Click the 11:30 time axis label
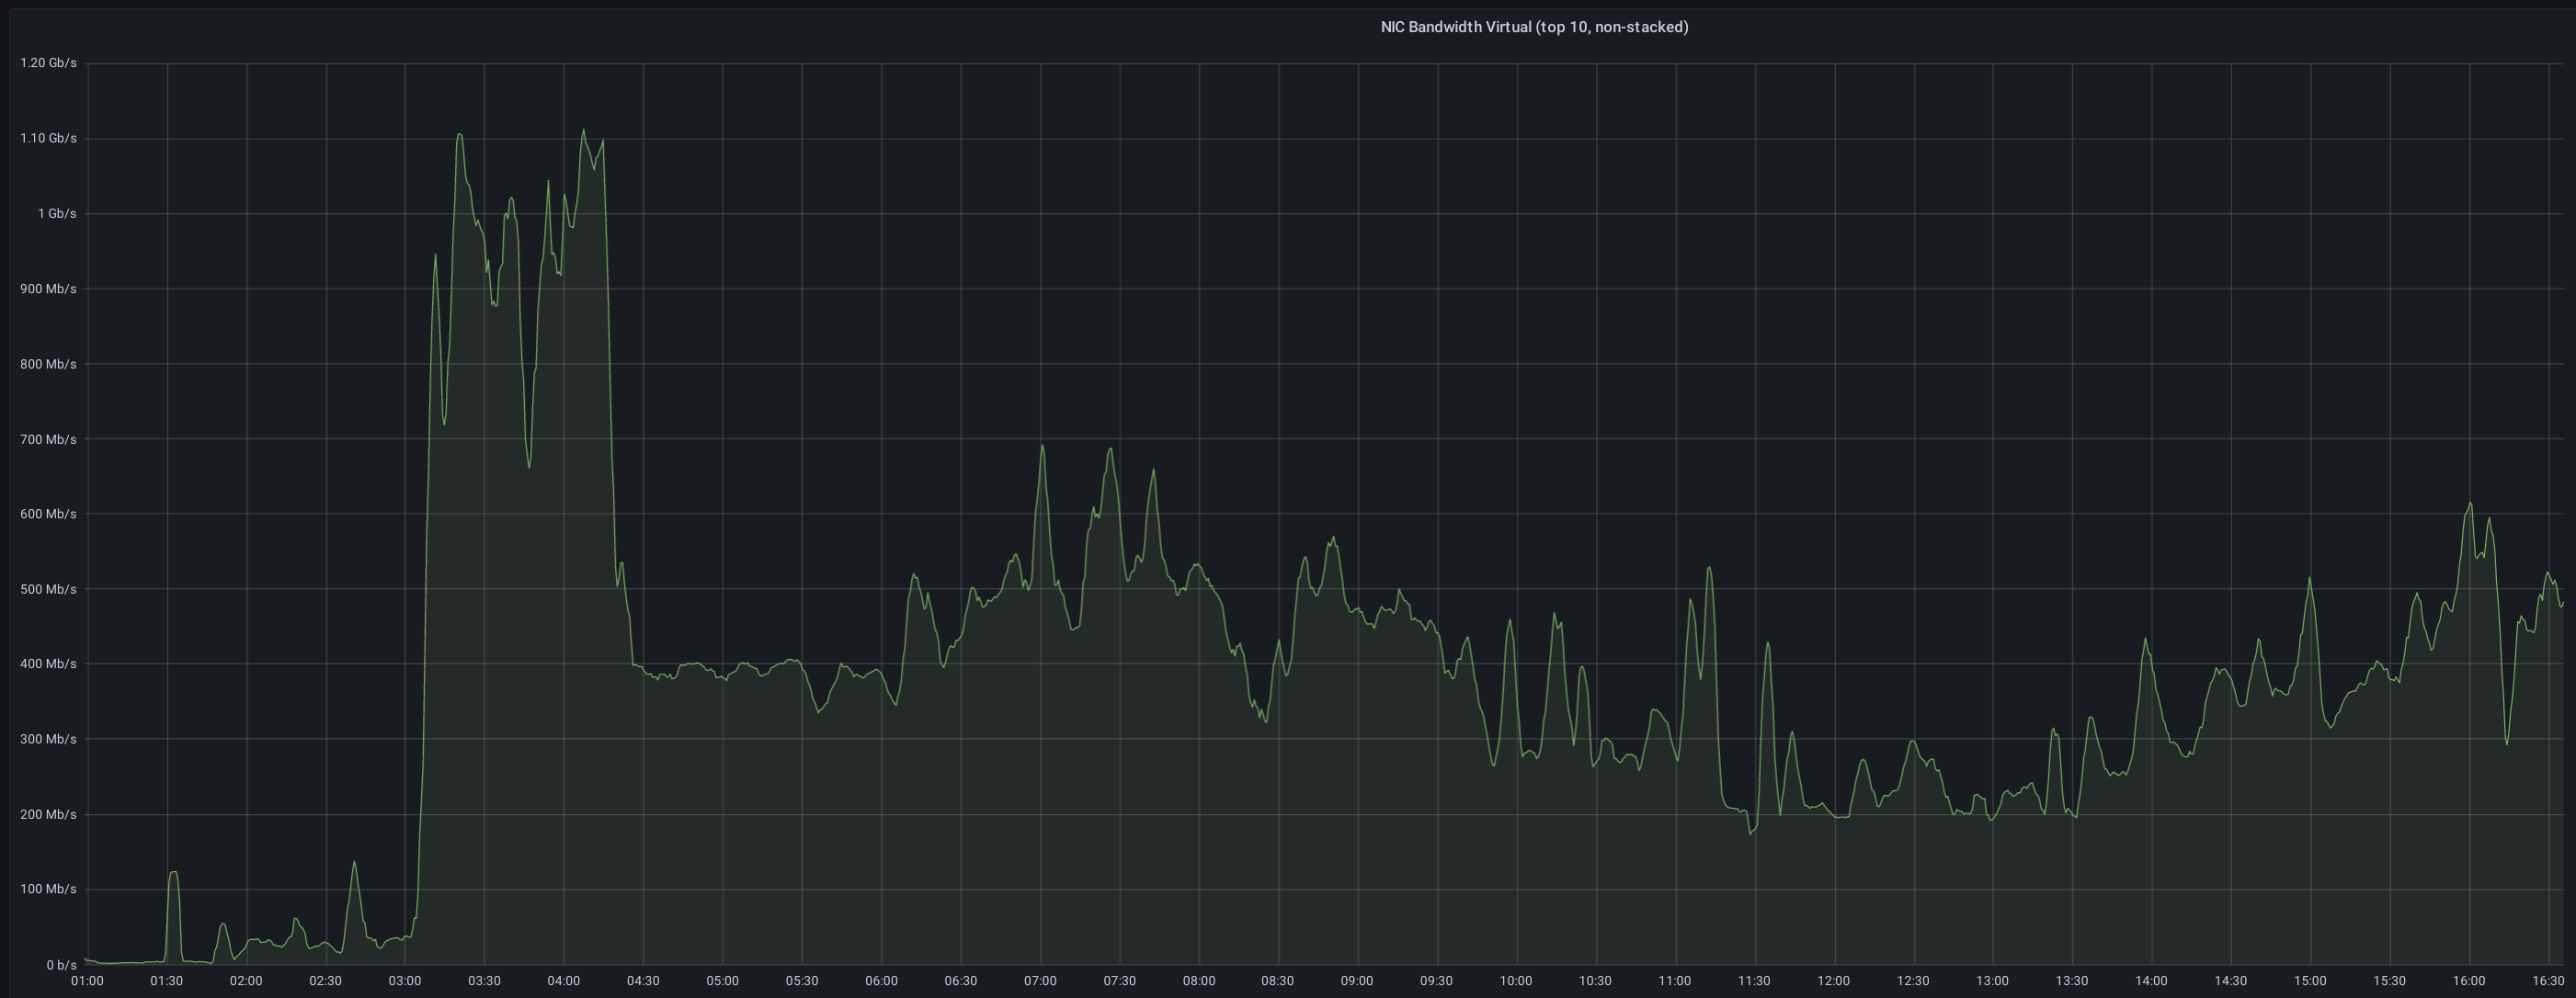 (1754, 981)
